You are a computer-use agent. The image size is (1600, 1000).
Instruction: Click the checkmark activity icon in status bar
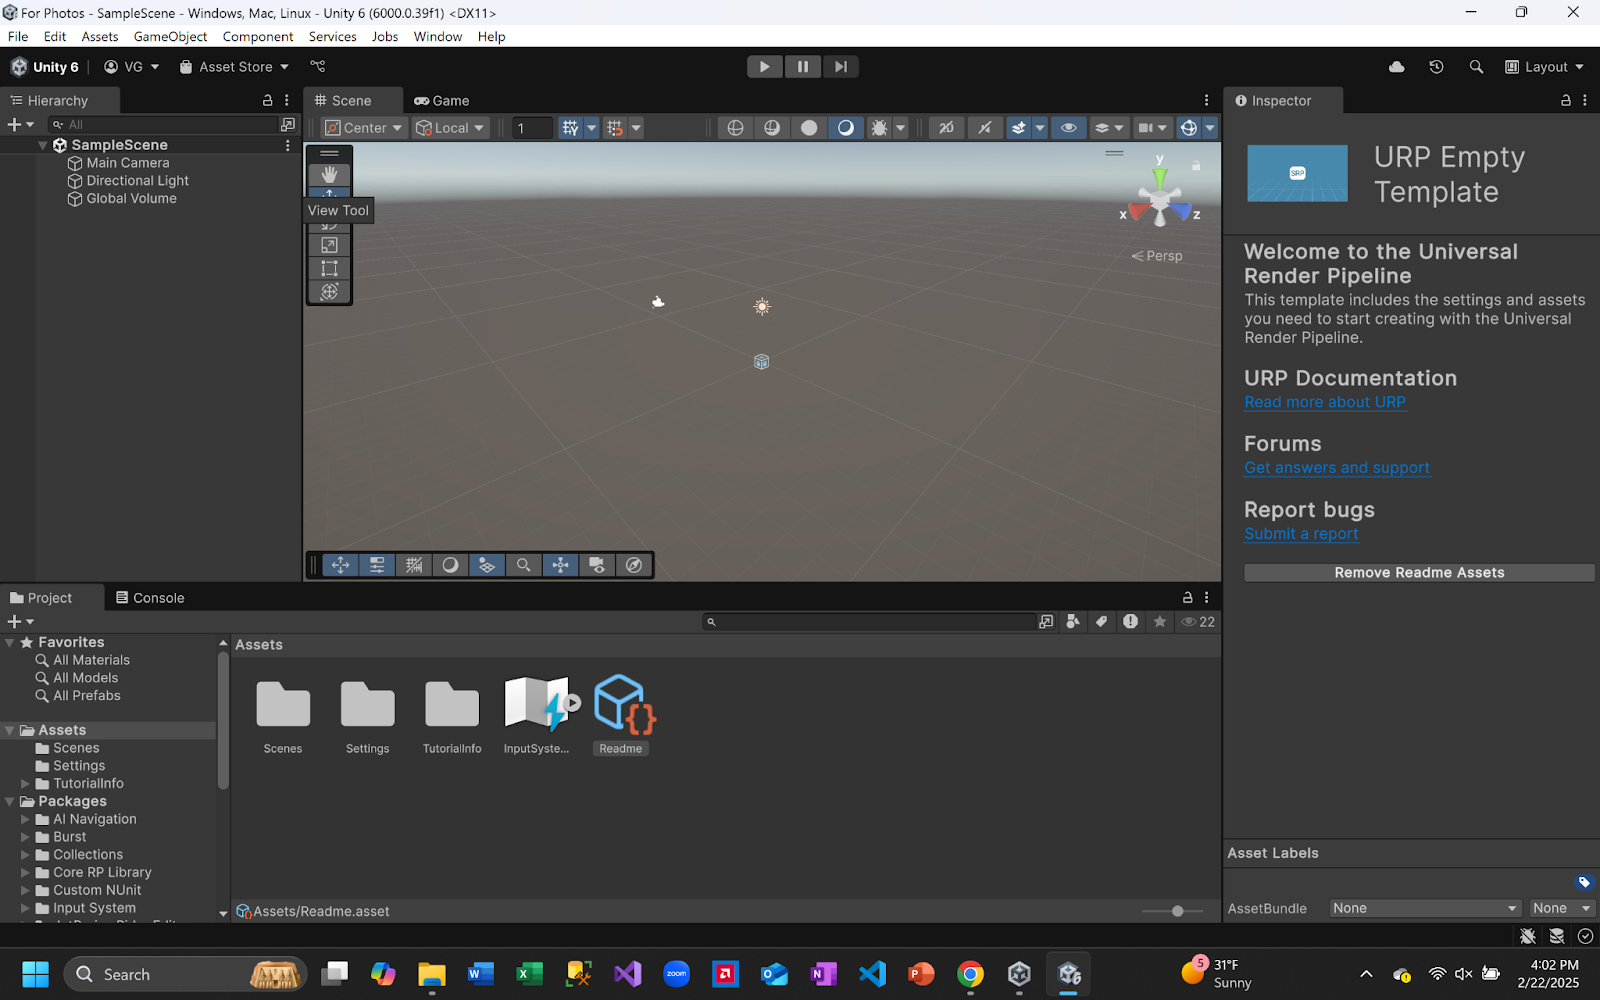pos(1586,936)
